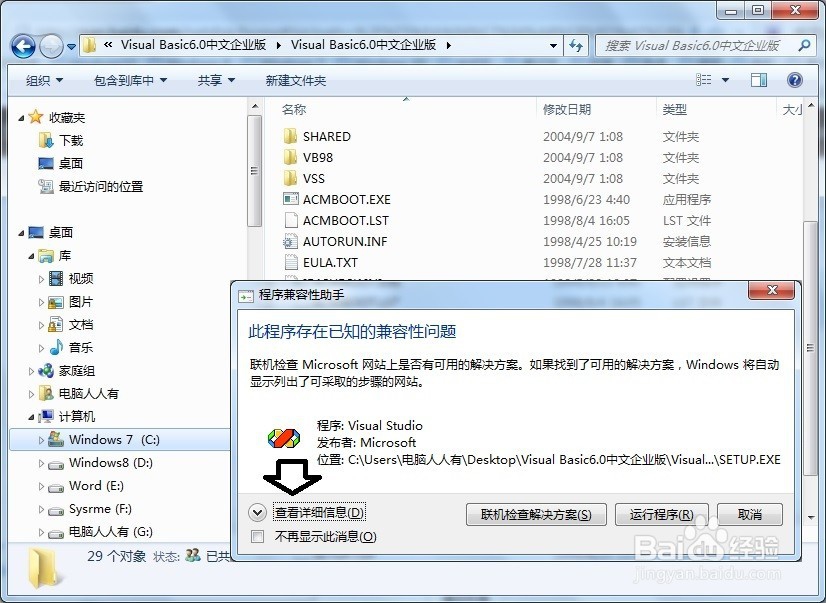The width and height of the screenshot is (826, 603).
Task: Click 新建文件夹 in the toolbar
Action: point(296,80)
